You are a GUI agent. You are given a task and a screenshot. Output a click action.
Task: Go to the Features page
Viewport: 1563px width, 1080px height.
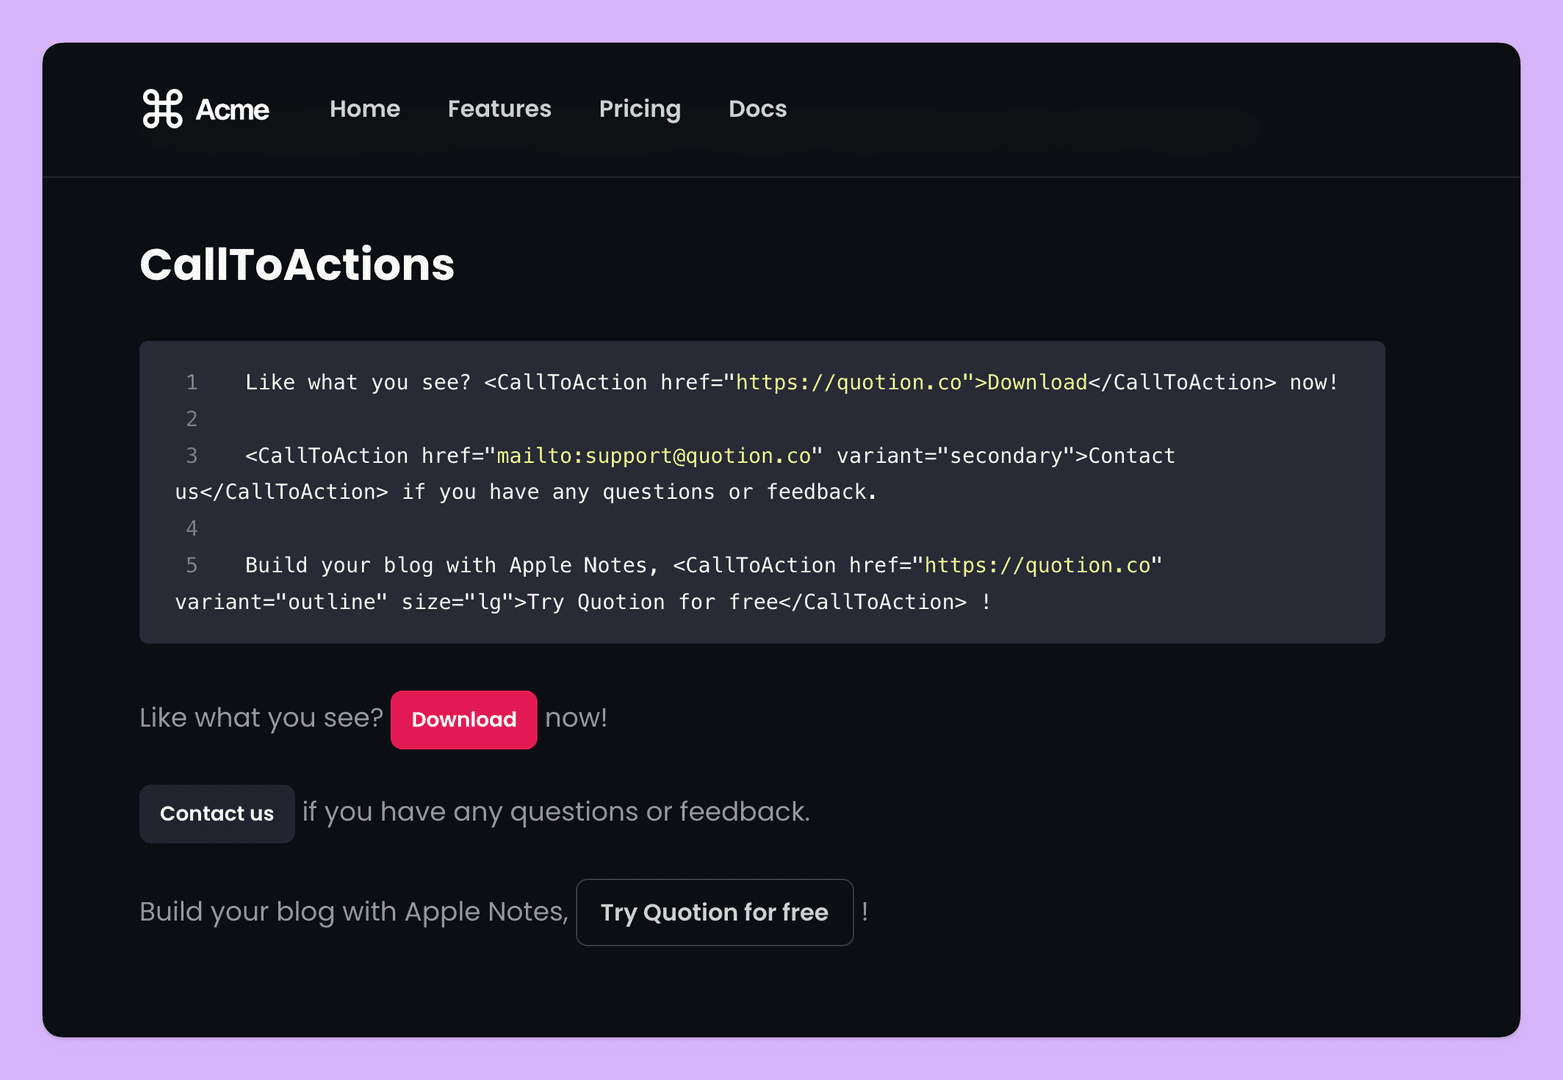pos(499,109)
